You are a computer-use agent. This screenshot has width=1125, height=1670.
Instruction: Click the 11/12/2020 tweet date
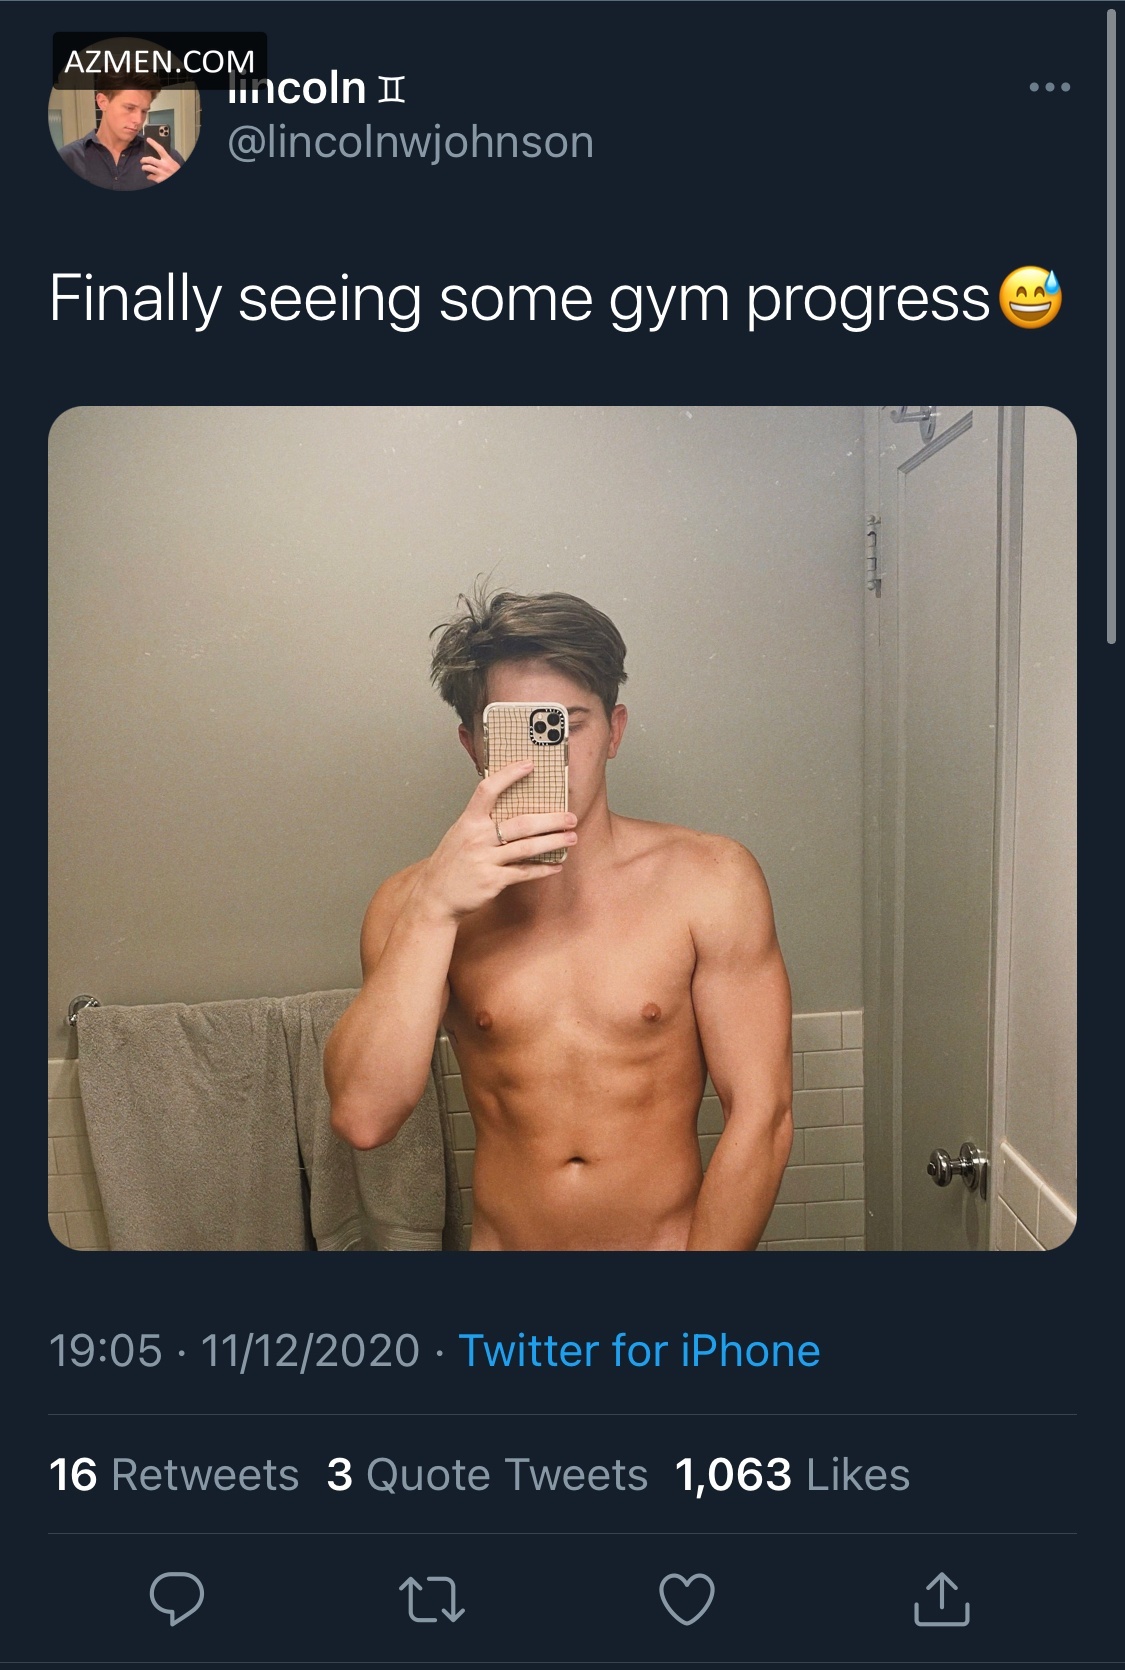pyautogui.click(x=310, y=1351)
